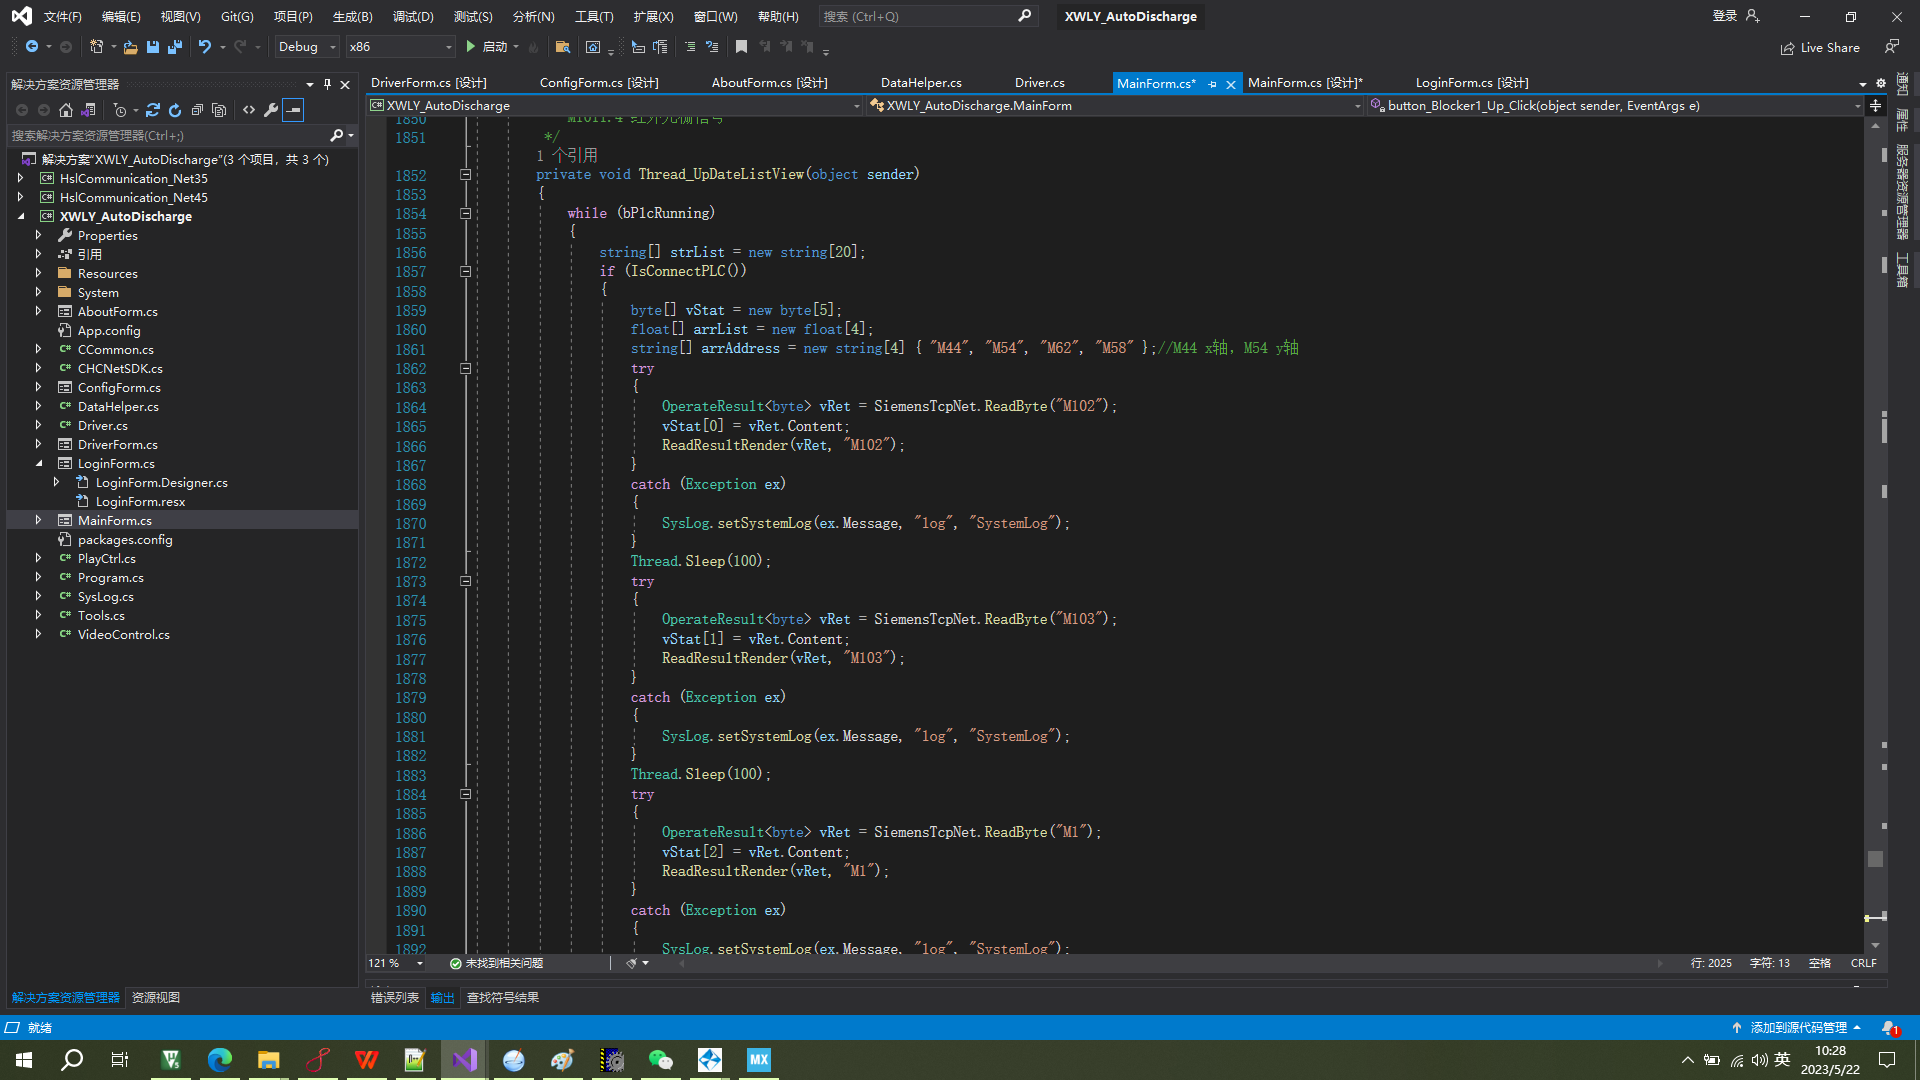This screenshot has height=1080, width=1920.
Task: Open WeChat from the taskbar
Action: (x=661, y=1060)
